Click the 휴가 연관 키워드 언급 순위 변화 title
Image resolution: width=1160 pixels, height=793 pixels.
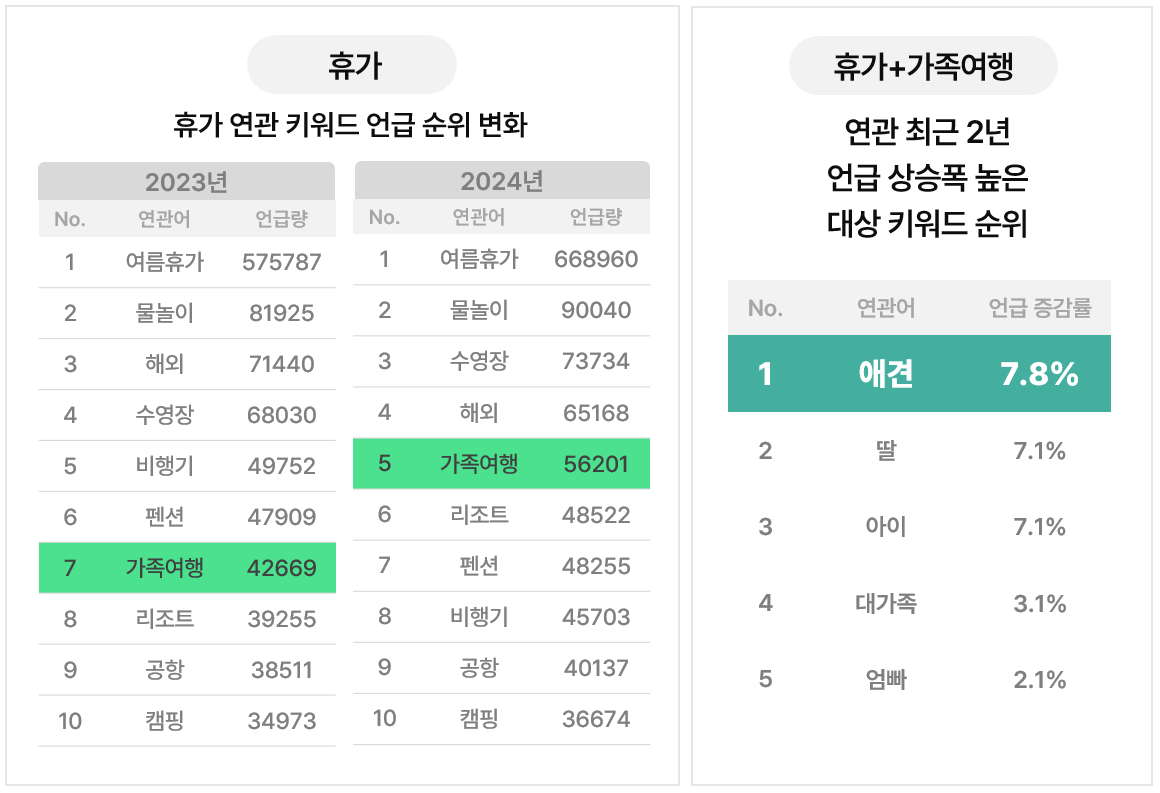click(x=351, y=125)
